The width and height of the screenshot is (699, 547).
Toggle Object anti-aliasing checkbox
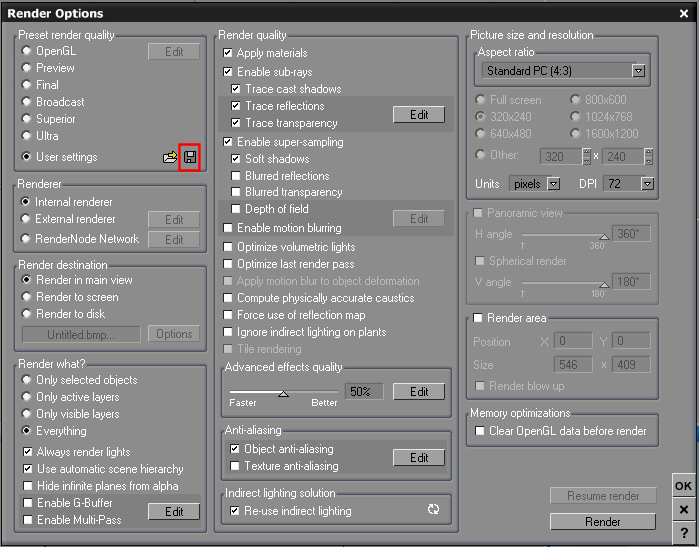pos(234,448)
